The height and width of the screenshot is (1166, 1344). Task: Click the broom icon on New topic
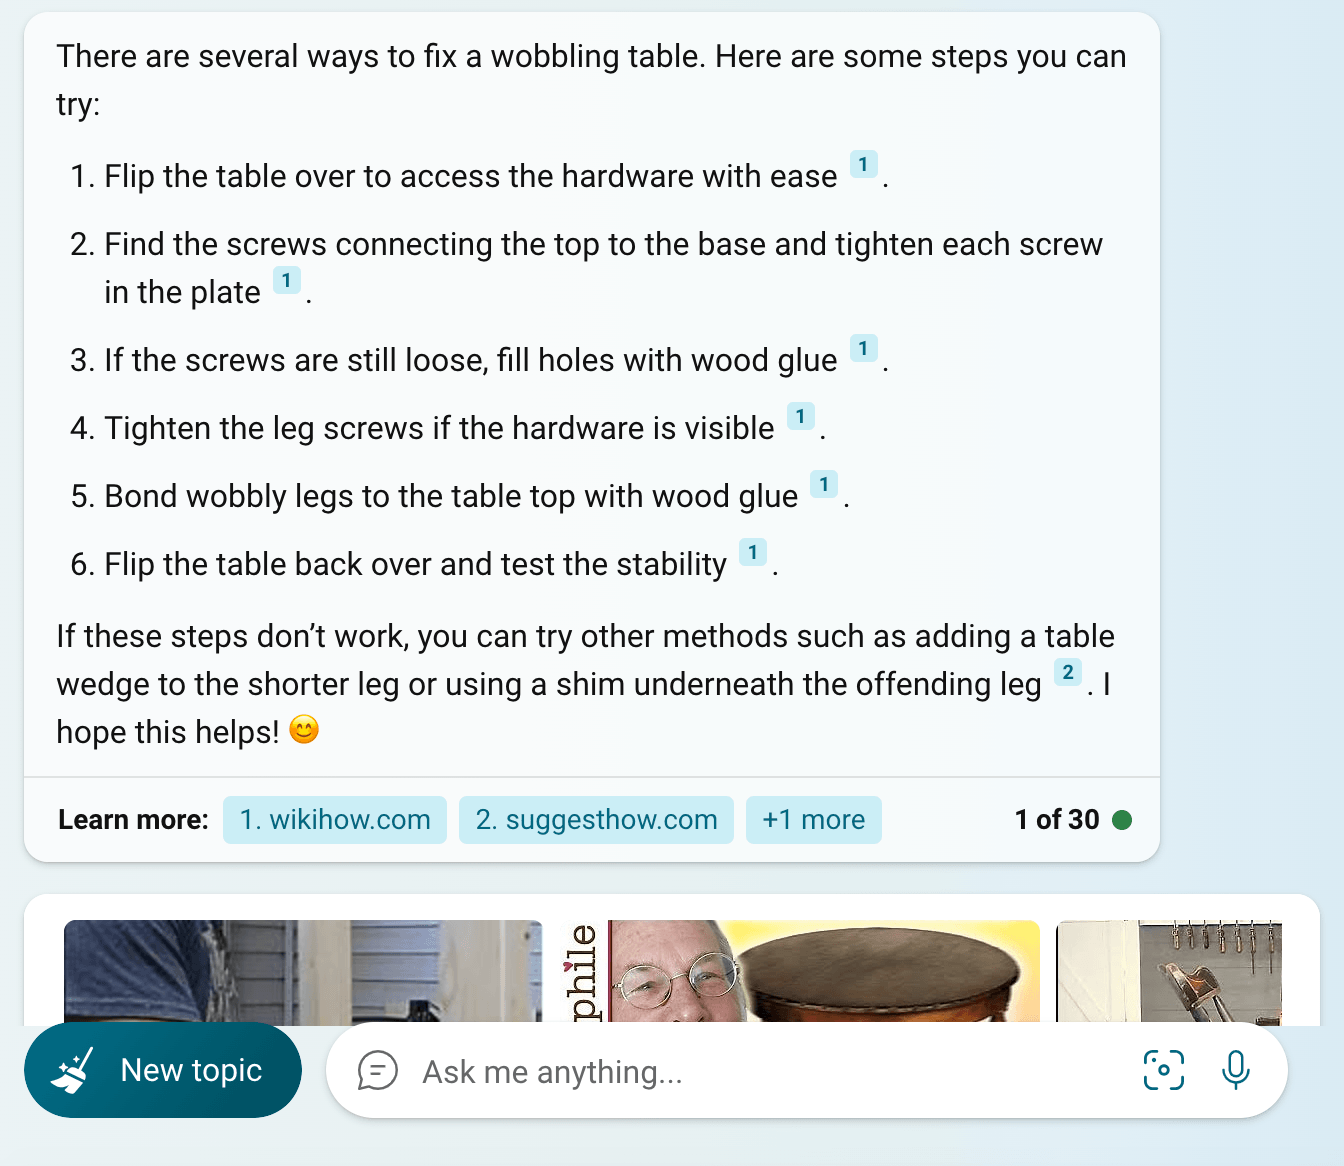[x=73, y=1070]
